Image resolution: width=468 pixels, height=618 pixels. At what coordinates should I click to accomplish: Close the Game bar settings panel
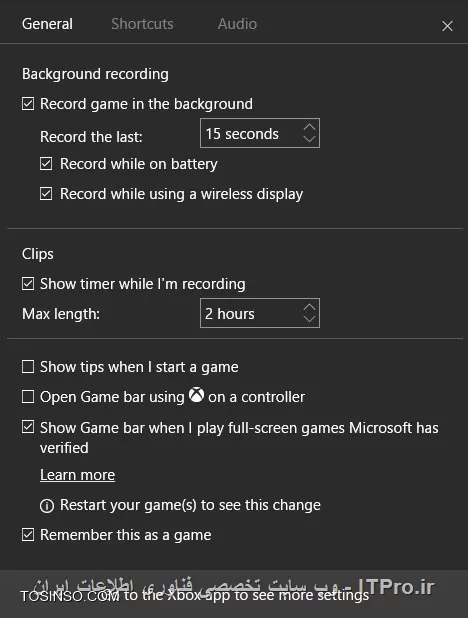[447, 26]
